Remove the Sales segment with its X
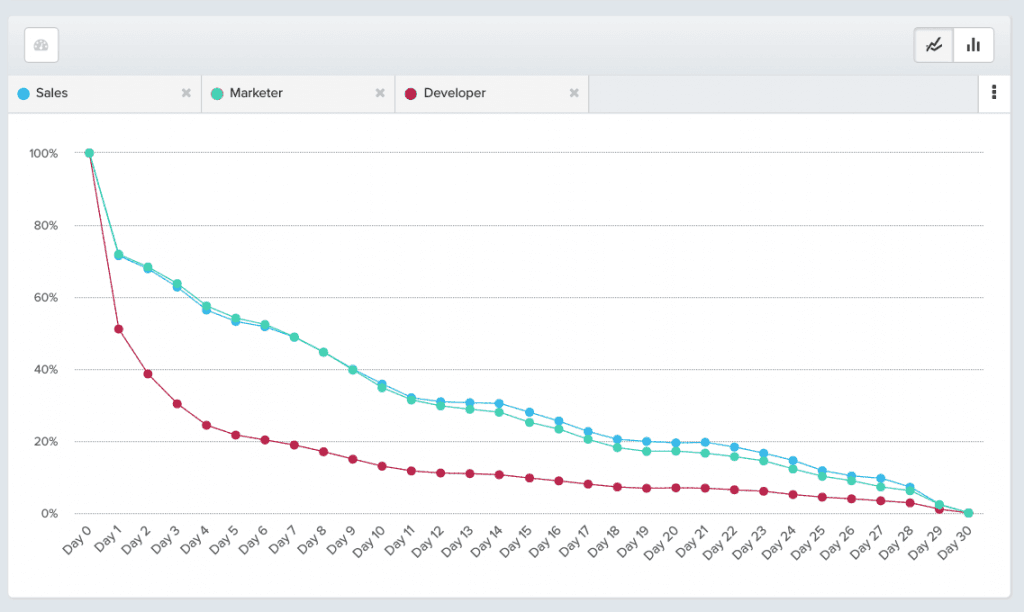The image size is (1024, 612). 186,93
